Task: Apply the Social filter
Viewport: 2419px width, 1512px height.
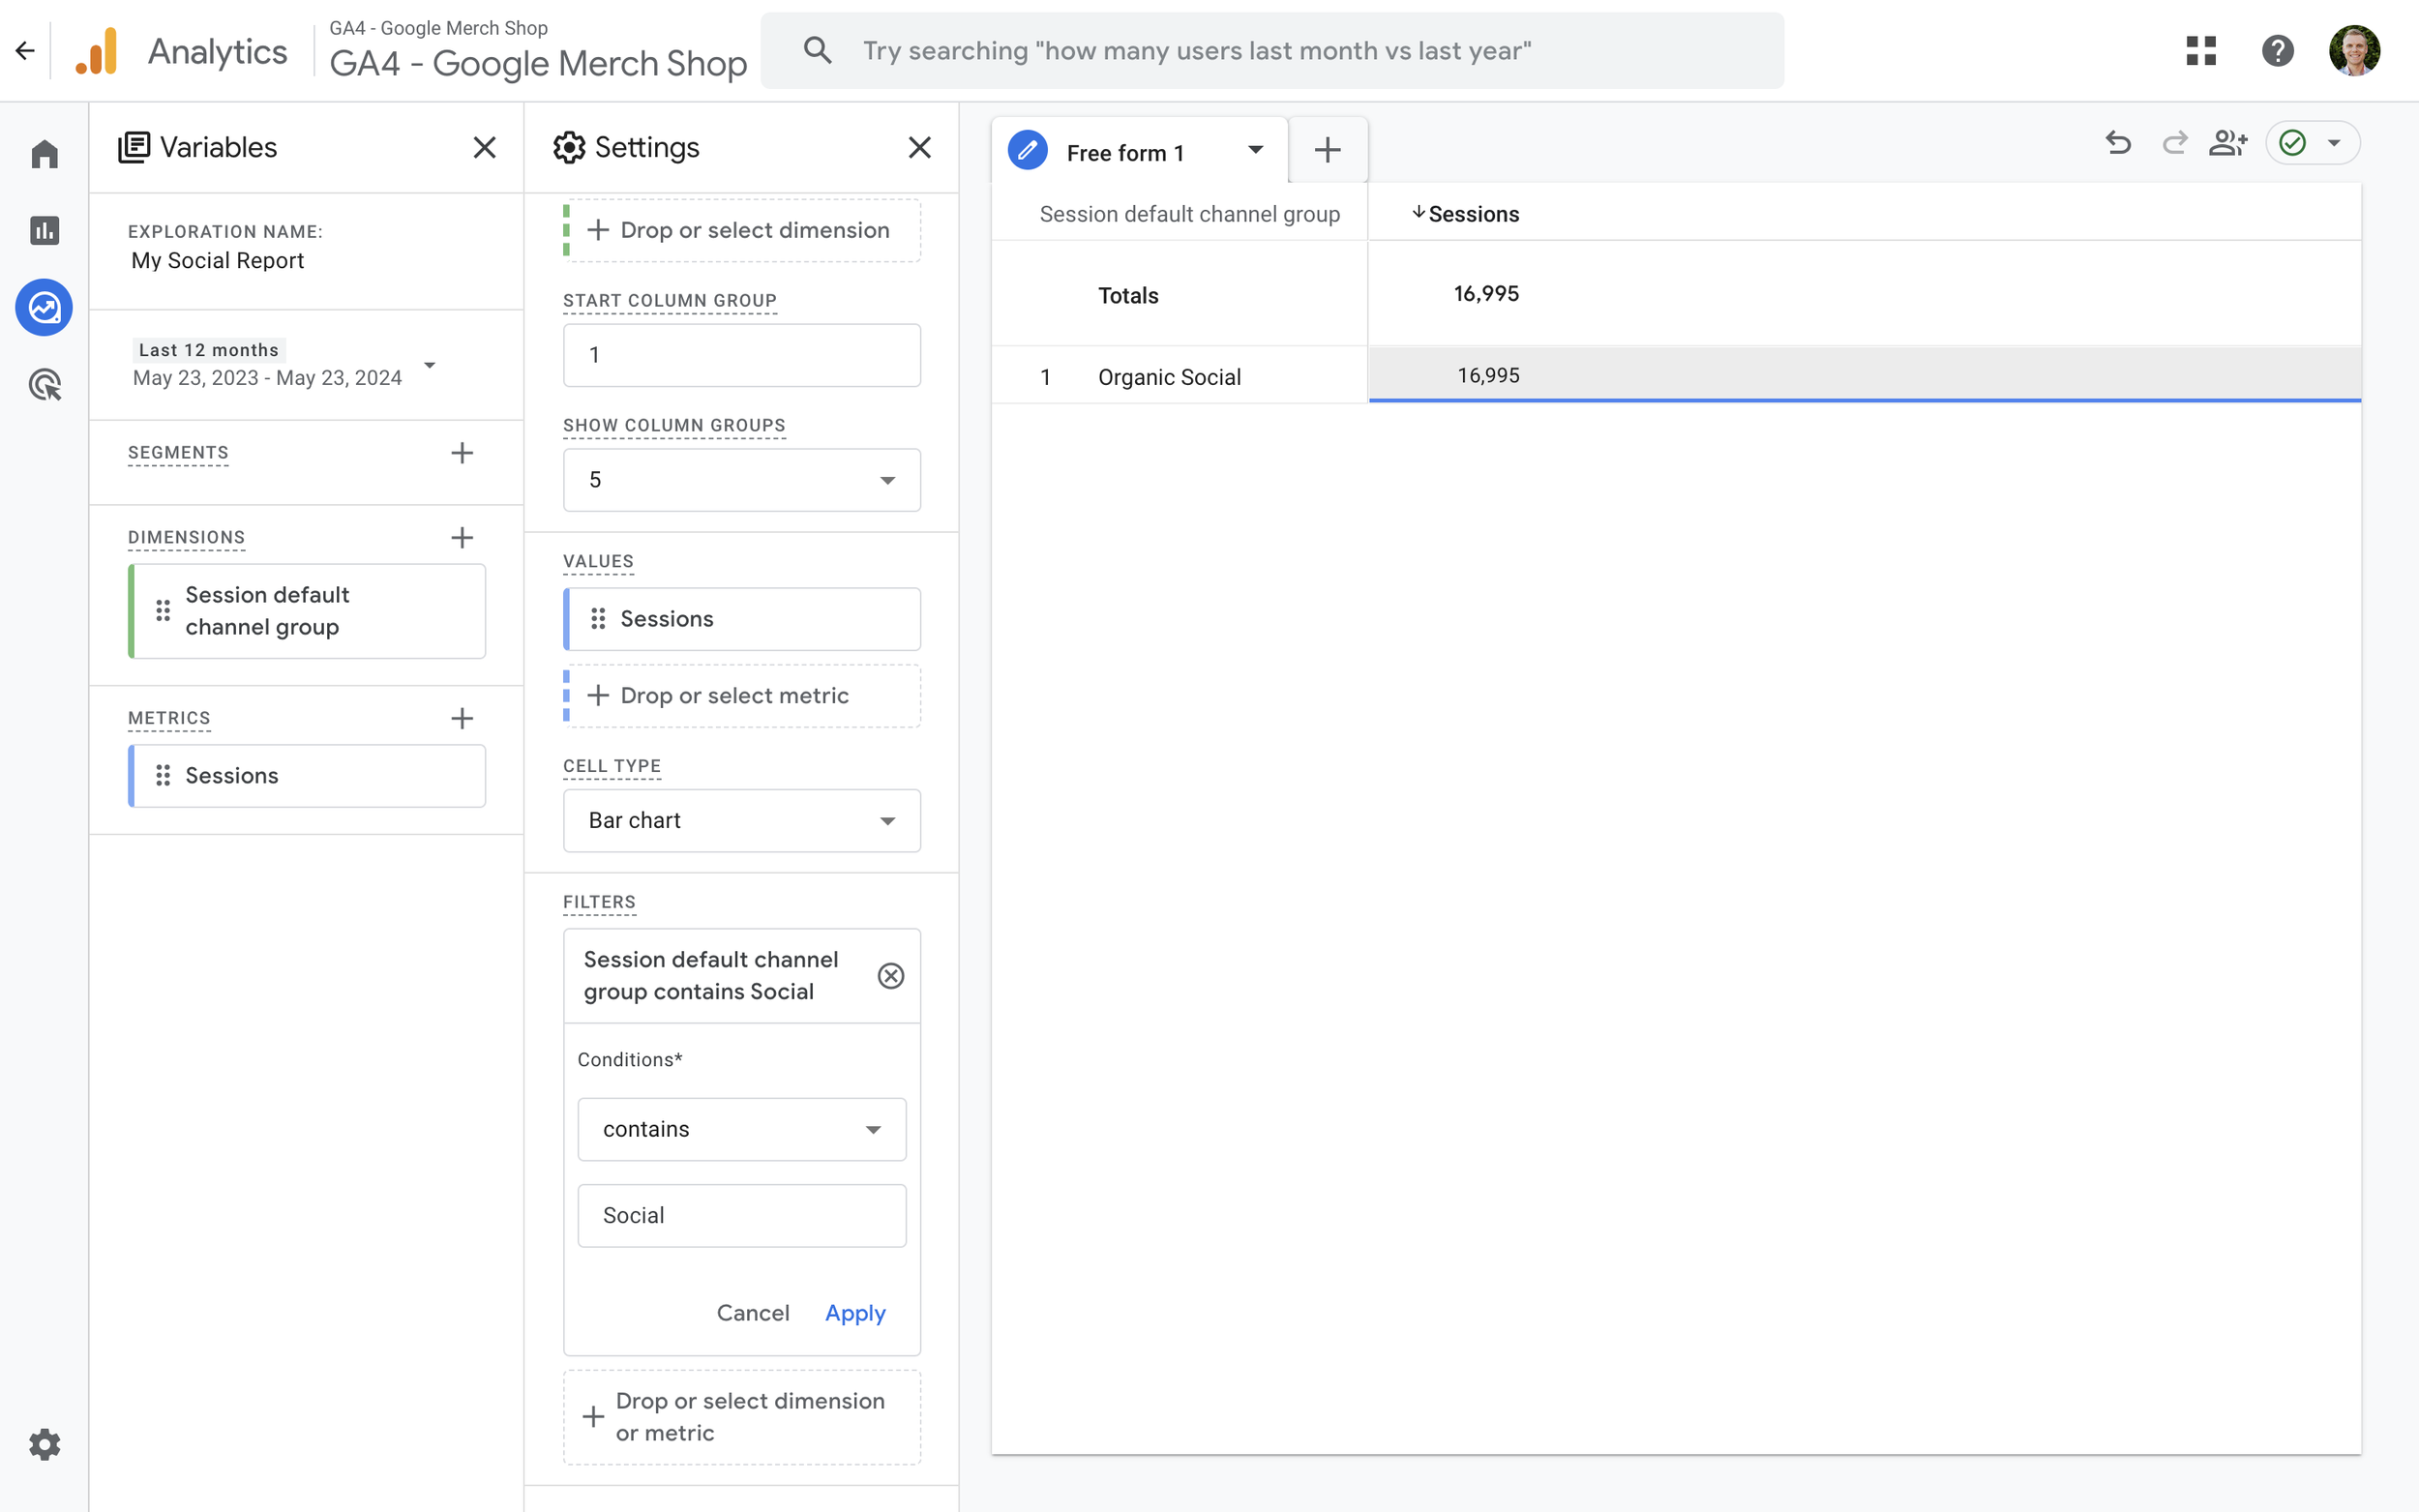Action: [x=854, y=1313]
